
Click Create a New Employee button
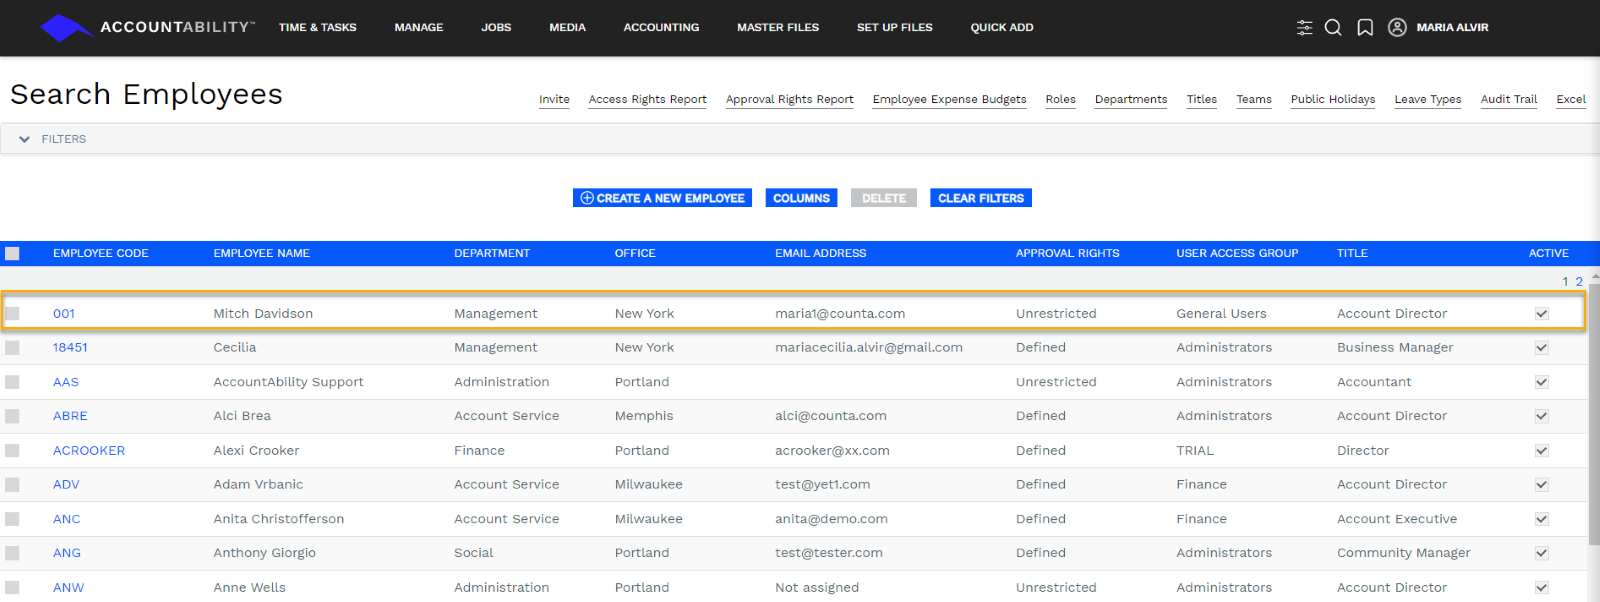coord(662,198)
